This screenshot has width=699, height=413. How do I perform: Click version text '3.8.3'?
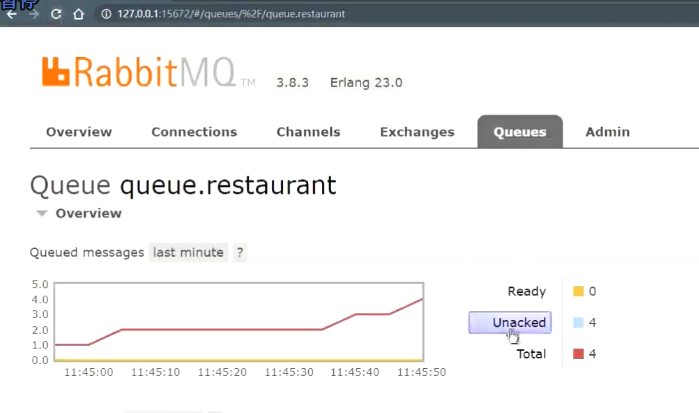tap(292, 83)
